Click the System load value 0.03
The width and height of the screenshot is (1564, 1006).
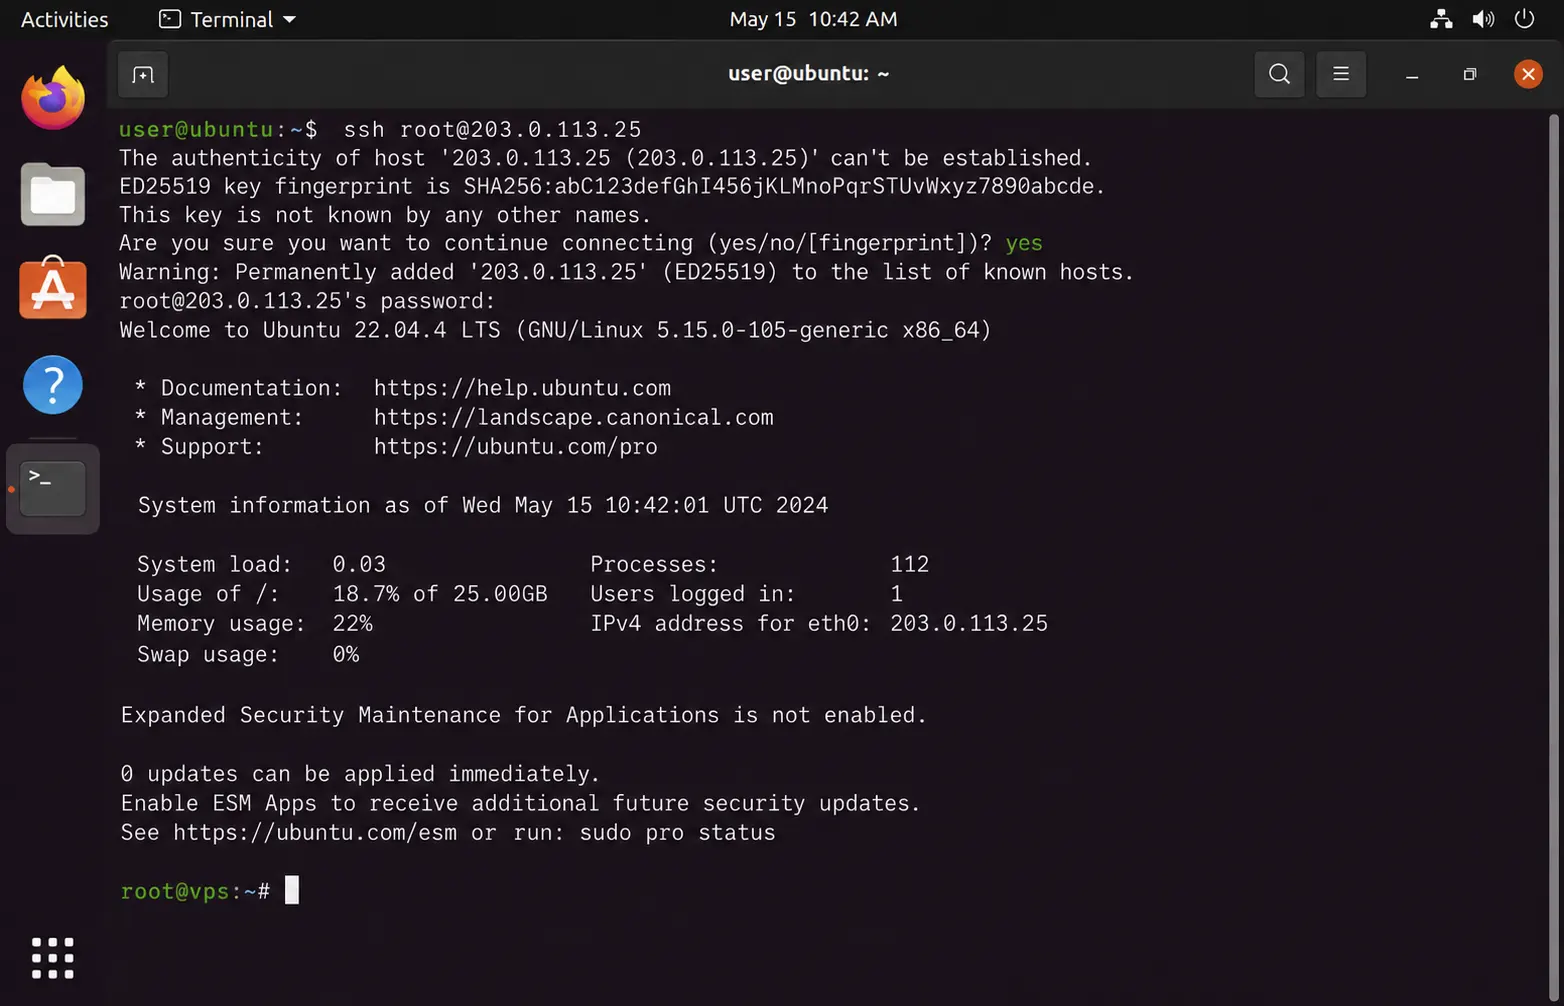pyautogui.click(x=359, y=565)
